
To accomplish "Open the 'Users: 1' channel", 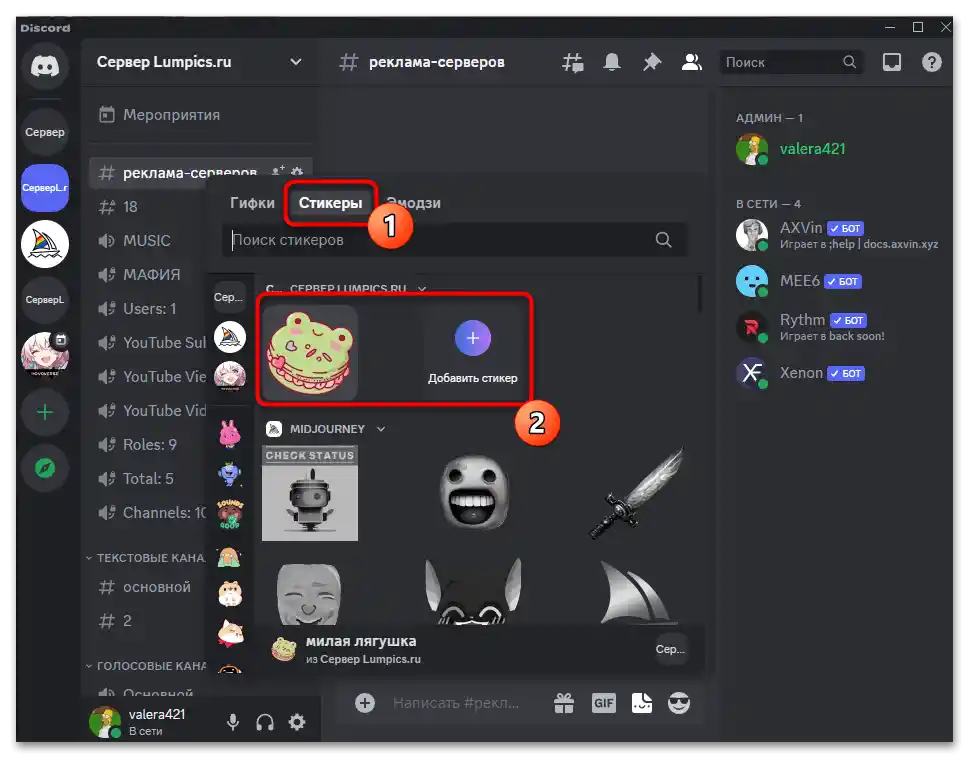I will click(148, 309).
